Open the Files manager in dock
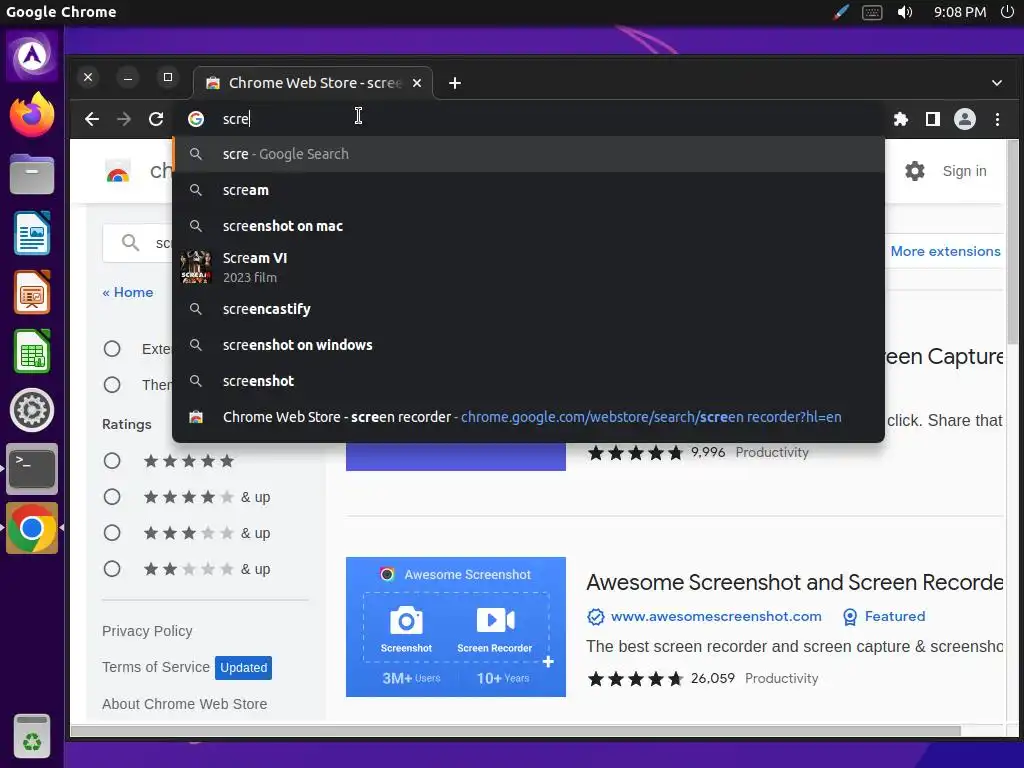This screenshot has height=768, width=1024. [x=32, y=174]
